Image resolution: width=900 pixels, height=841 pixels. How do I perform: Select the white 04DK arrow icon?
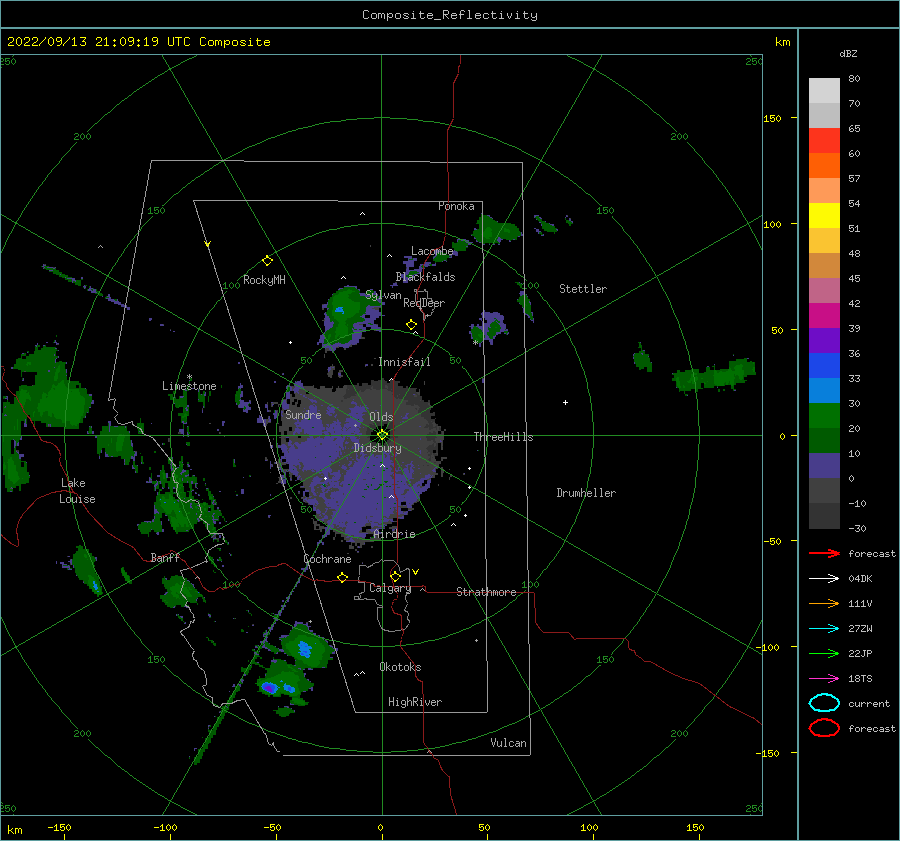[824, 578]
